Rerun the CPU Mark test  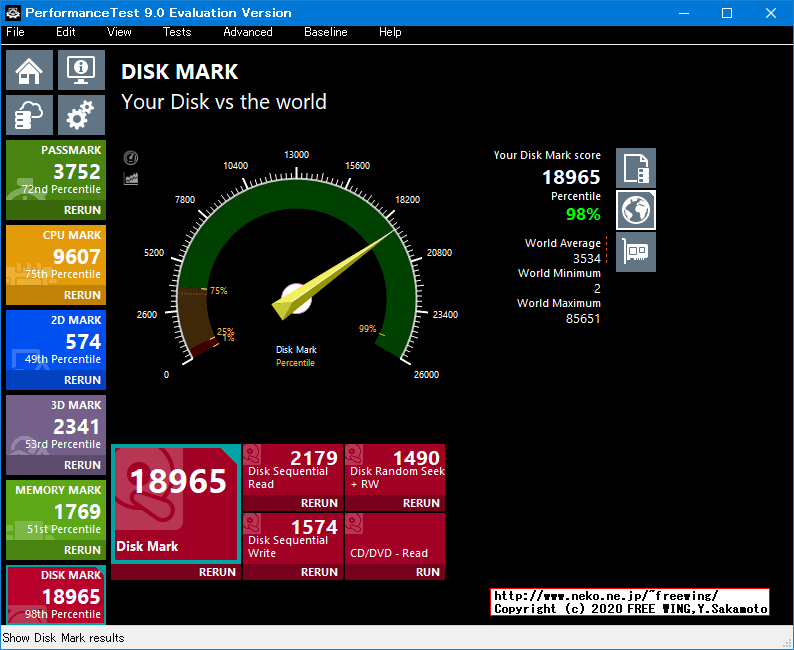pos(82,295)
